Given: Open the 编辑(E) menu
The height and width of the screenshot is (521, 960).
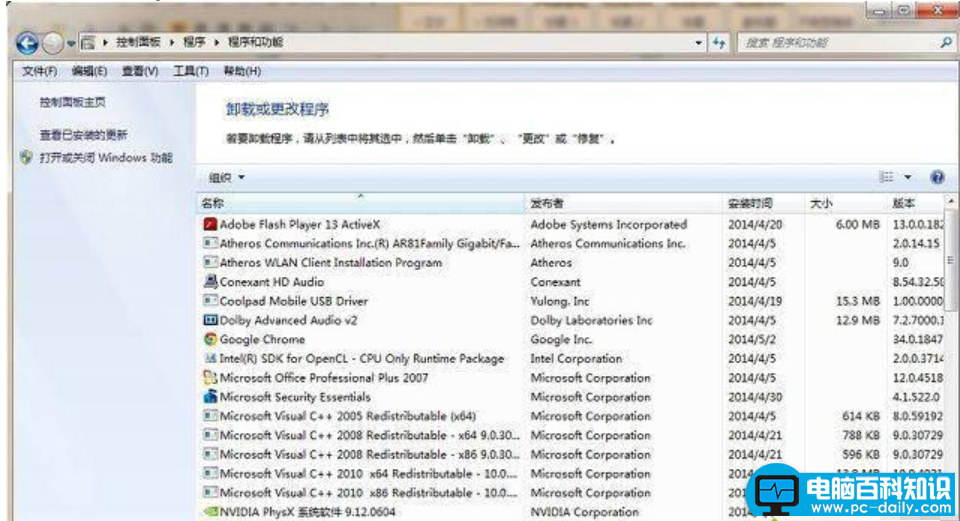Looking at the screenshot, I should (x=89, y=71).
